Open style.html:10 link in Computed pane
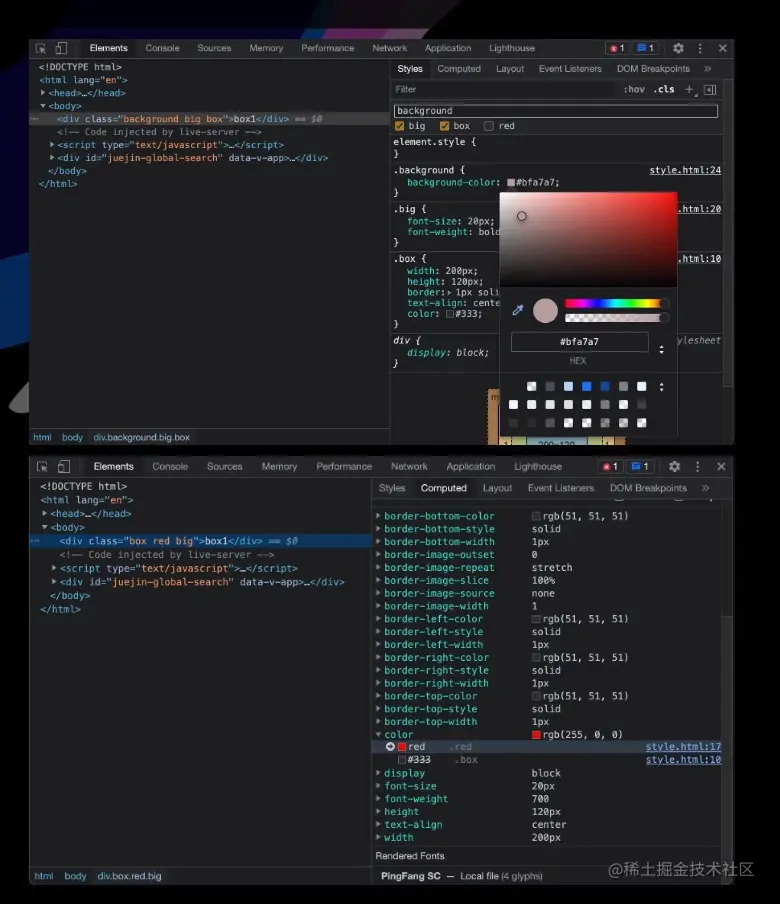Screen dimensions: 780x904 [683, 760]
